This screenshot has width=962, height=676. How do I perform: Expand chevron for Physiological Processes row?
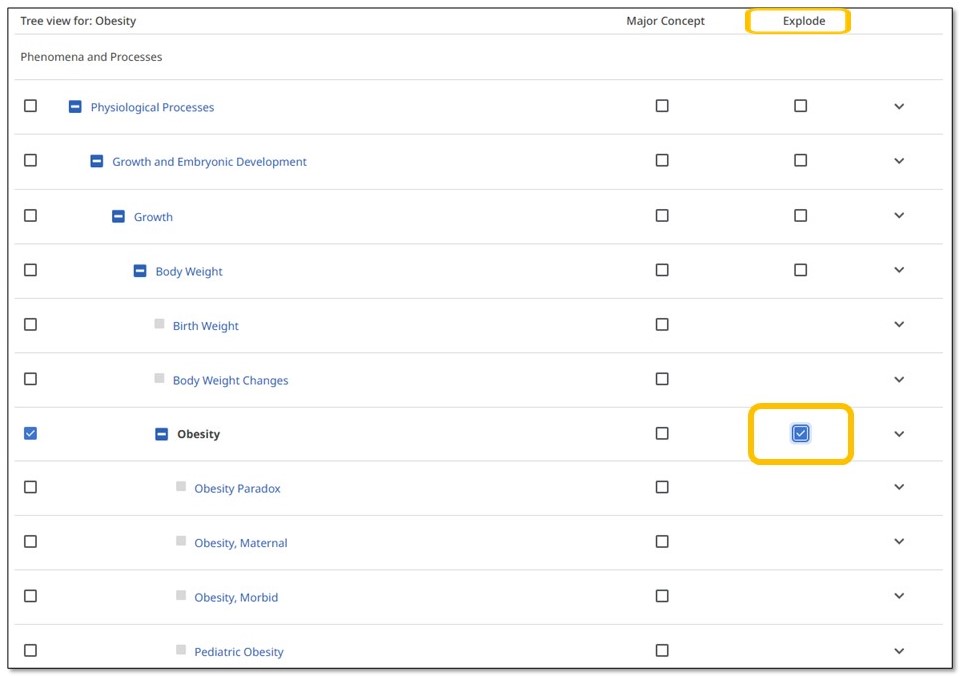[x=899, y=107]
